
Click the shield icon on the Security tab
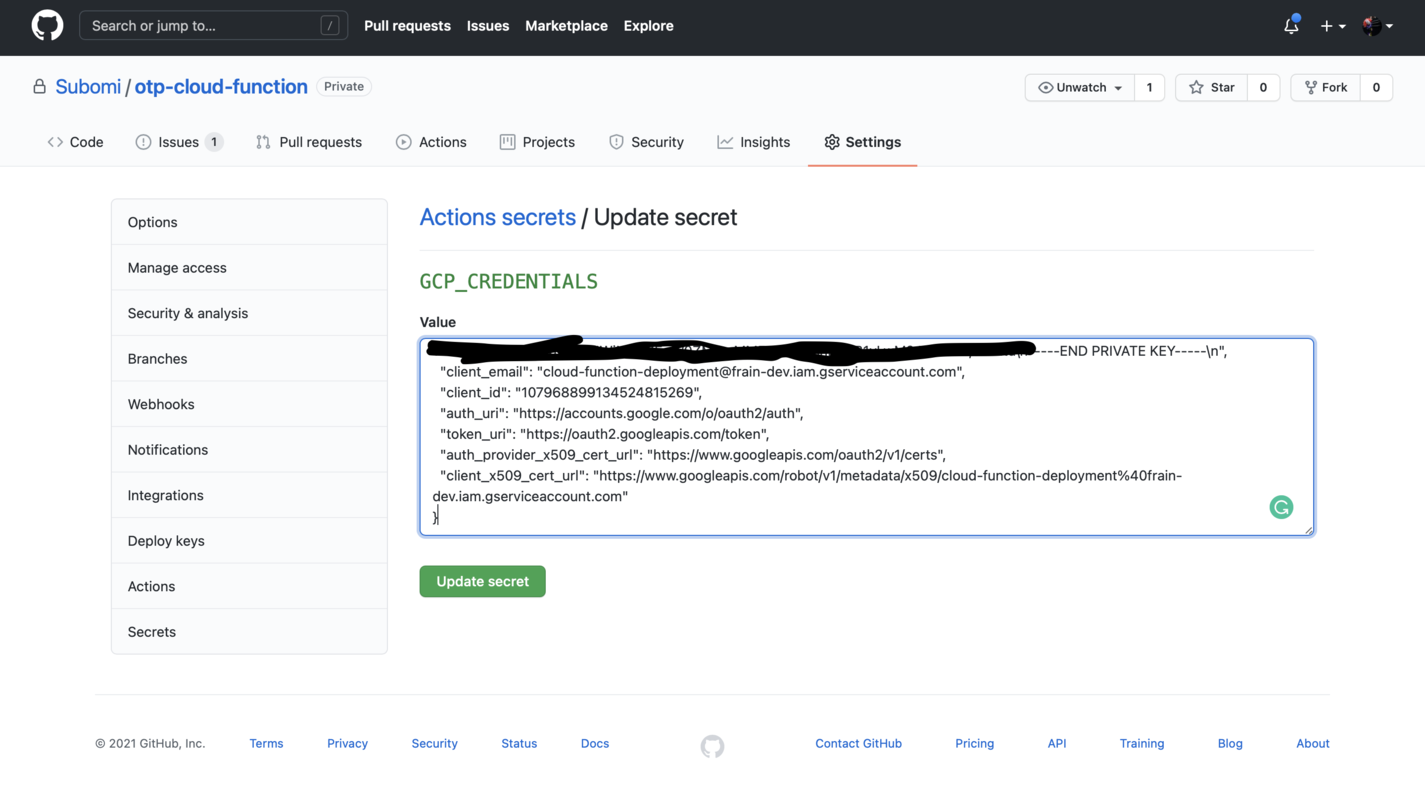tap(616, 141)
